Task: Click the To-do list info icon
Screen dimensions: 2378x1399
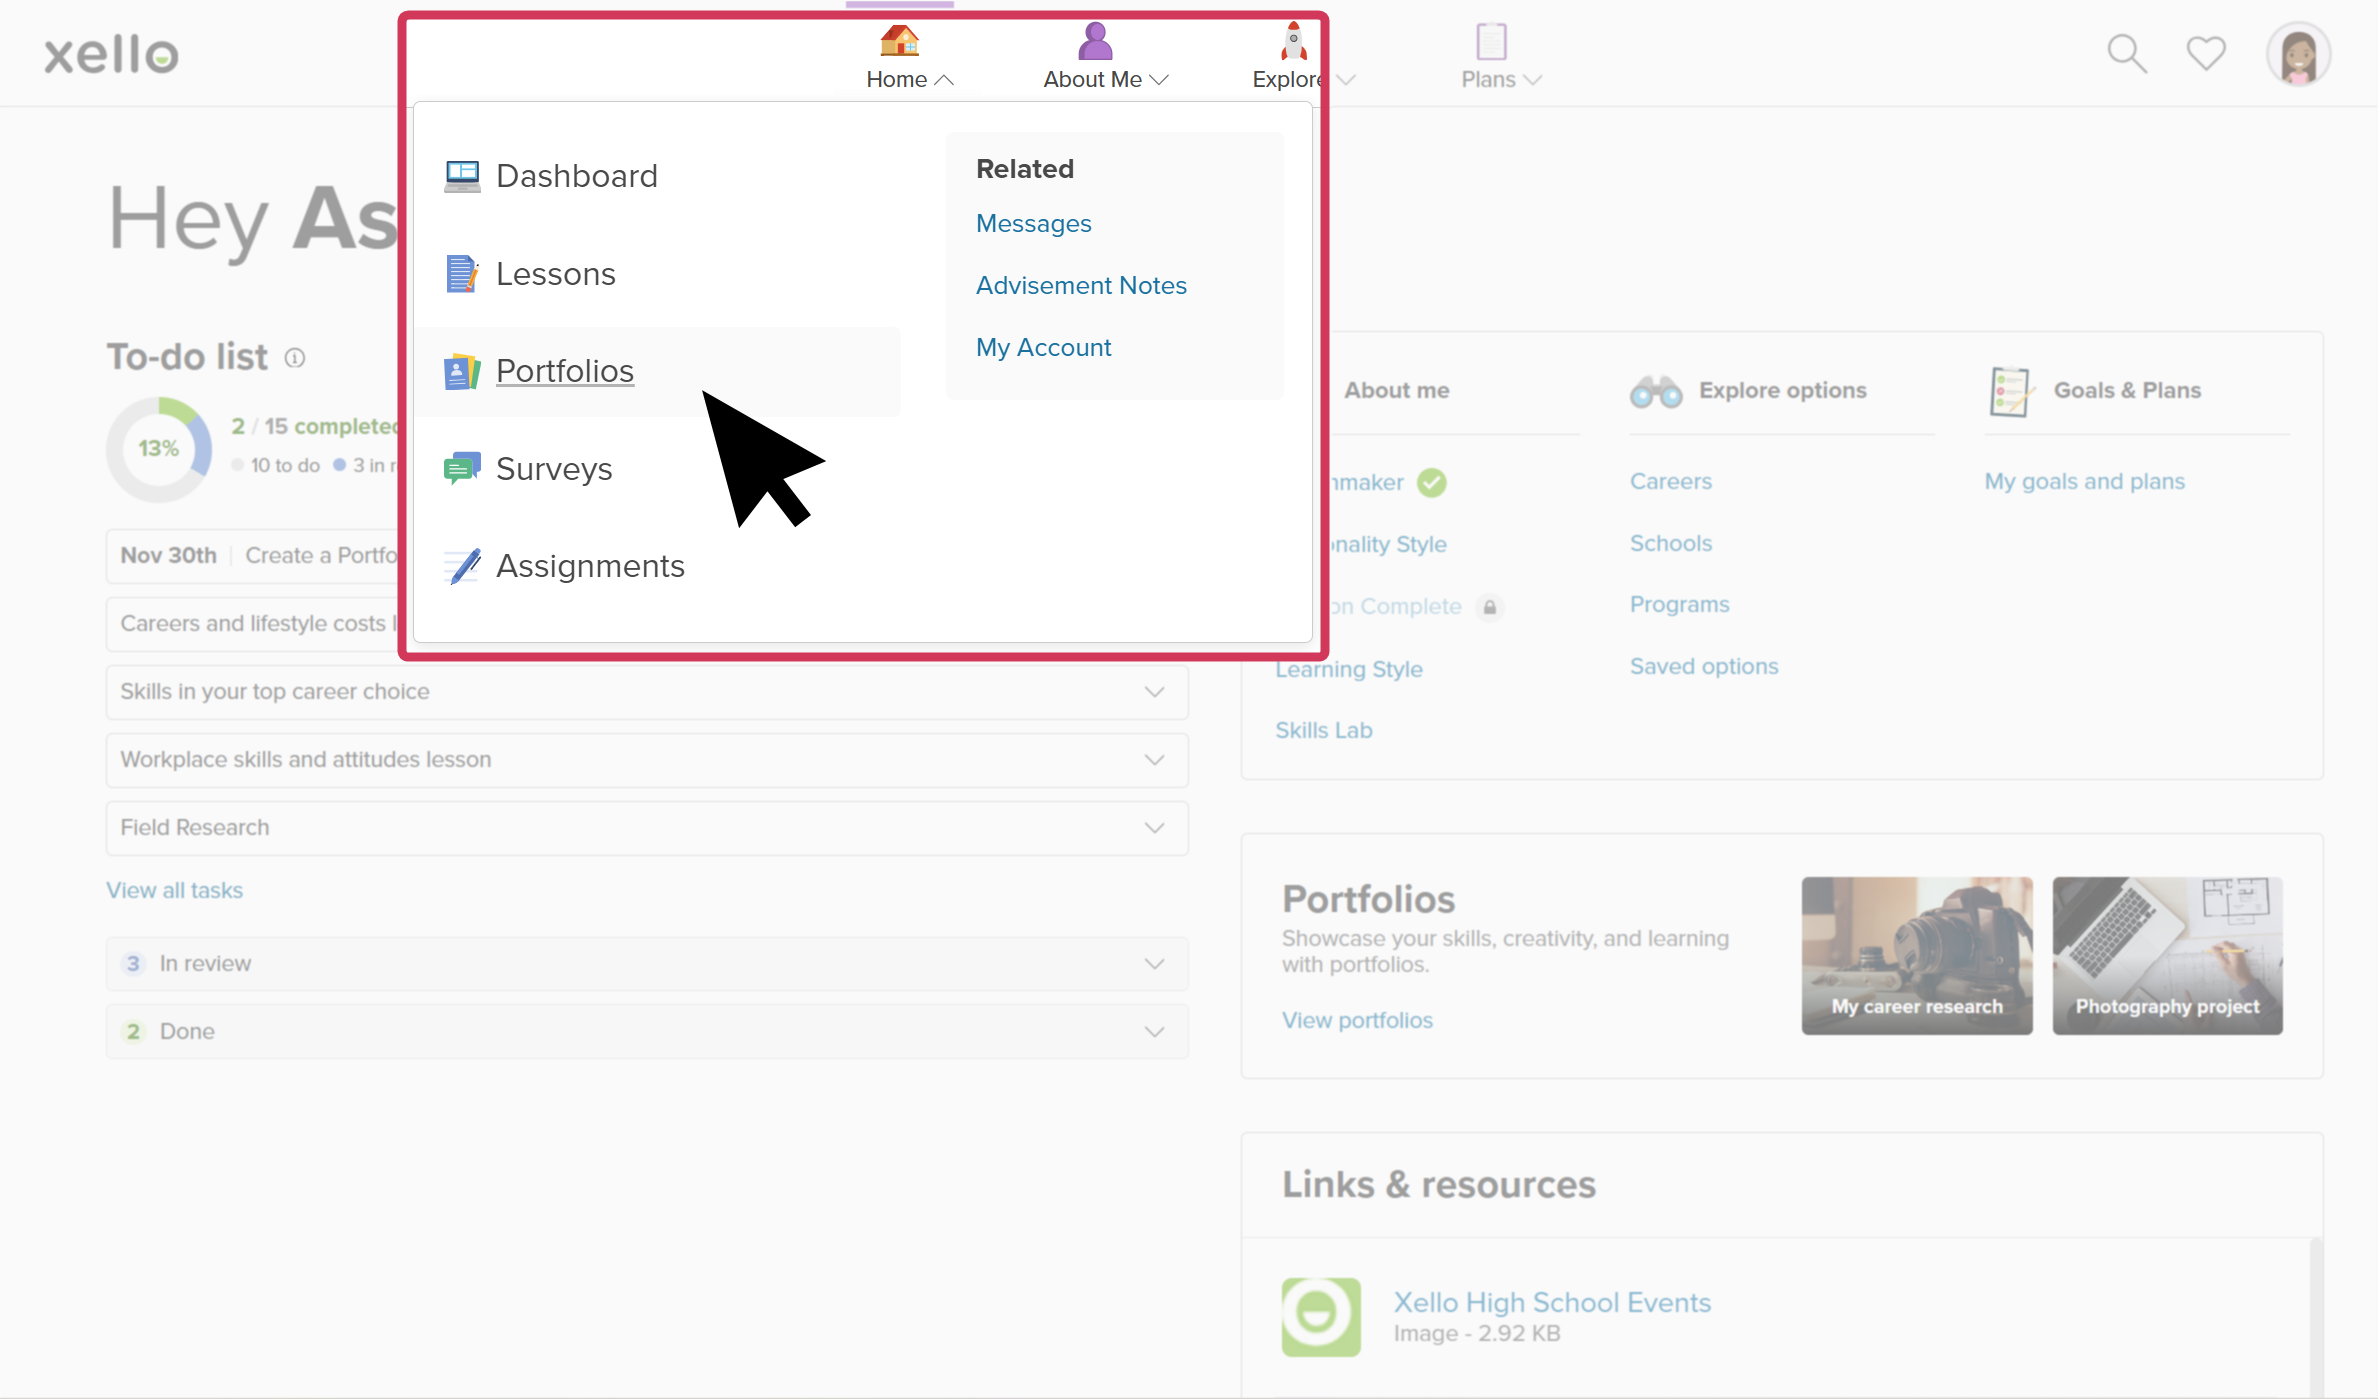Action: (x=295, y=357)
